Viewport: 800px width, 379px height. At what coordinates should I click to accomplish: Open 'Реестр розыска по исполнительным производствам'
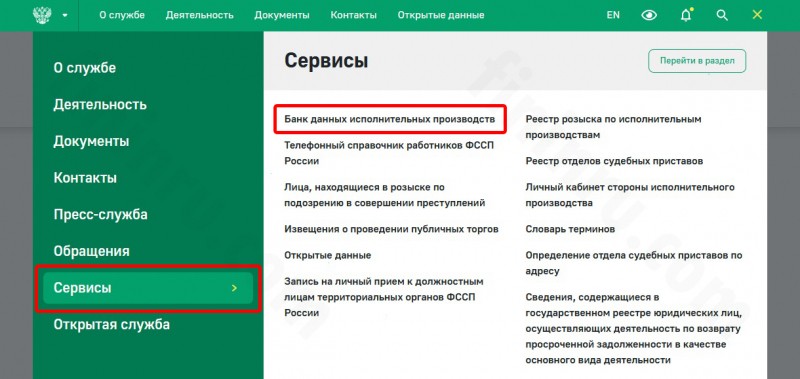614,127
